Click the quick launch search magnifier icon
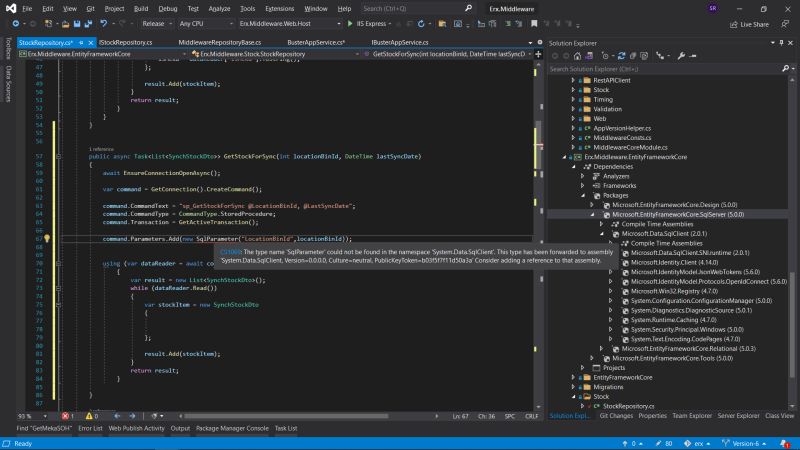Viewport: 800px width, 450px height. (468, 8)
